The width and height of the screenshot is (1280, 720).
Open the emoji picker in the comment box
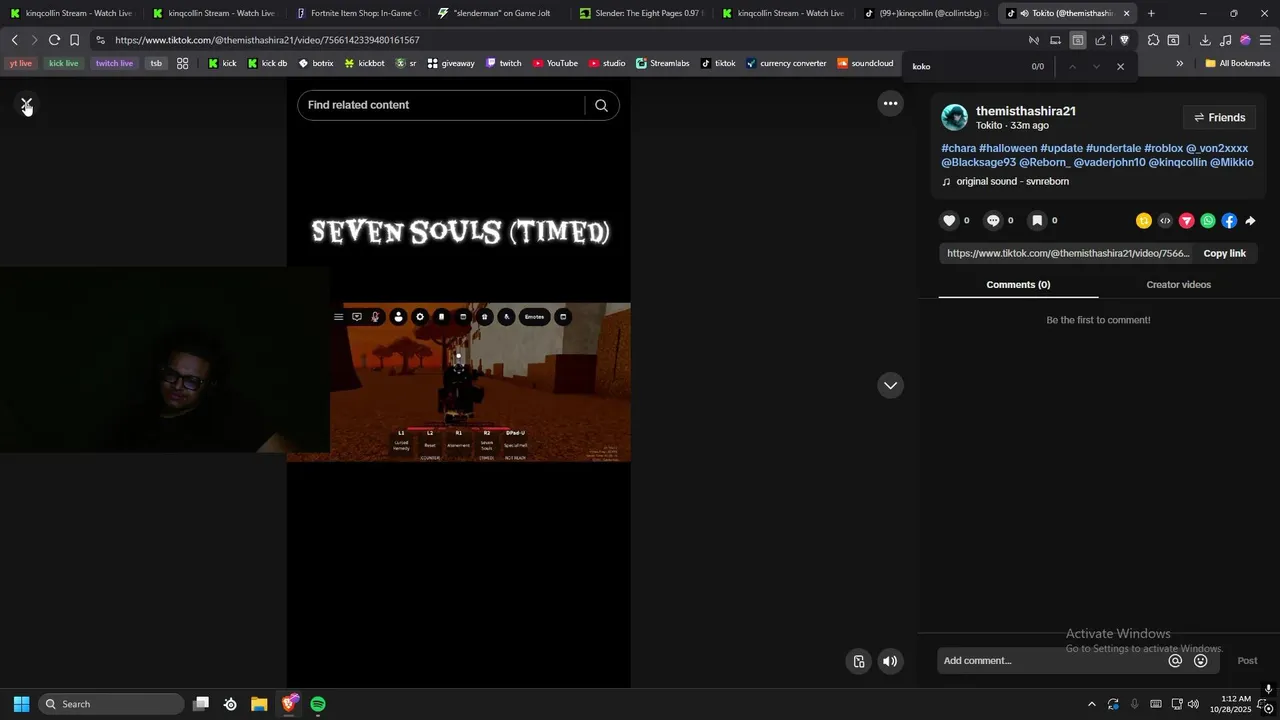1201,661
